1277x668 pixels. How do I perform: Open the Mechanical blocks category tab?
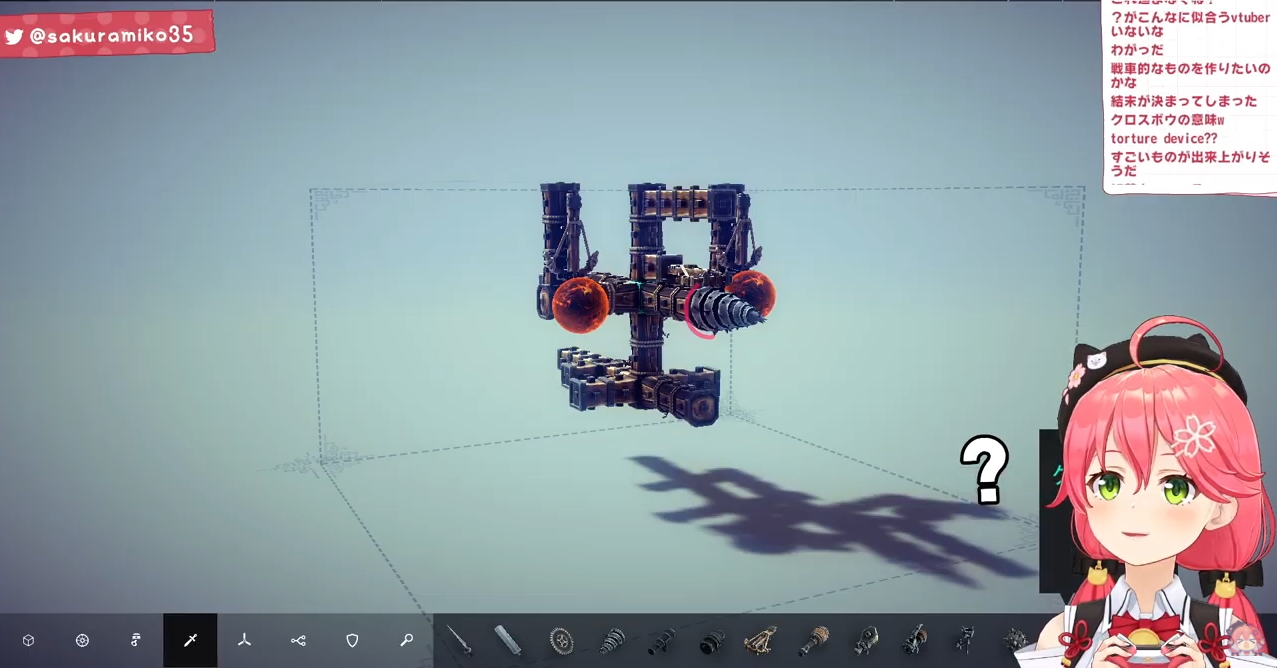coord(136,640)
